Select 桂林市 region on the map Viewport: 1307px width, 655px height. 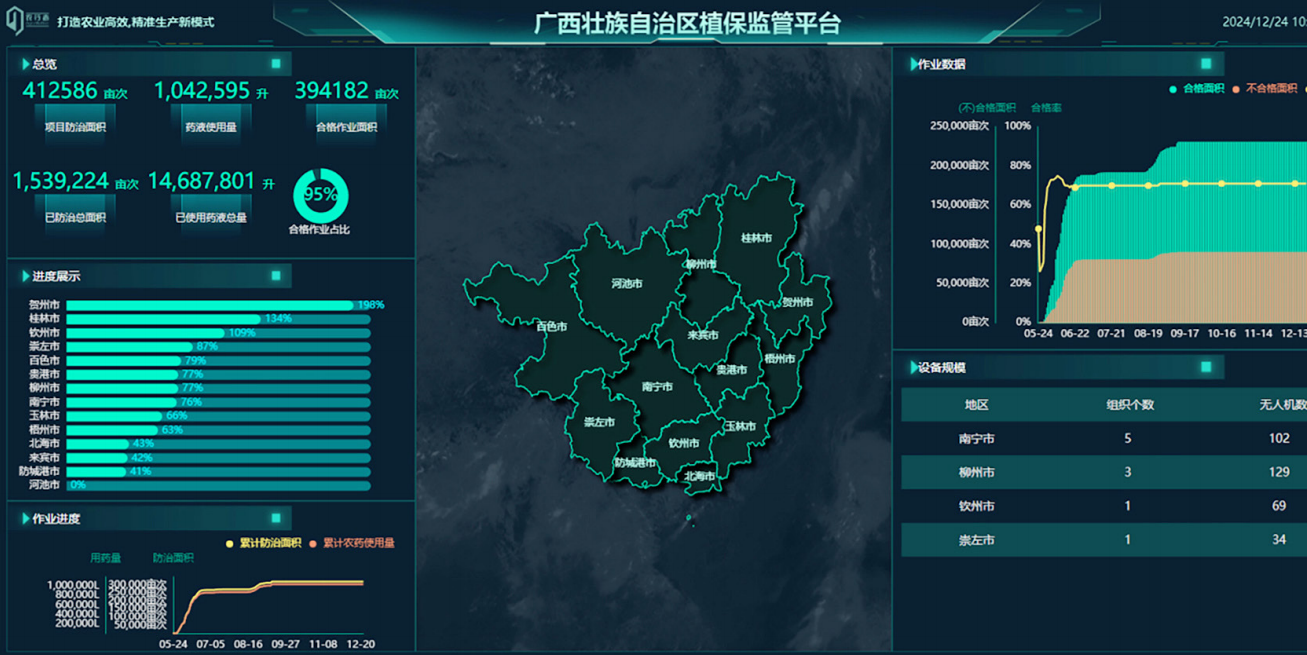click(x=755, y=238)
